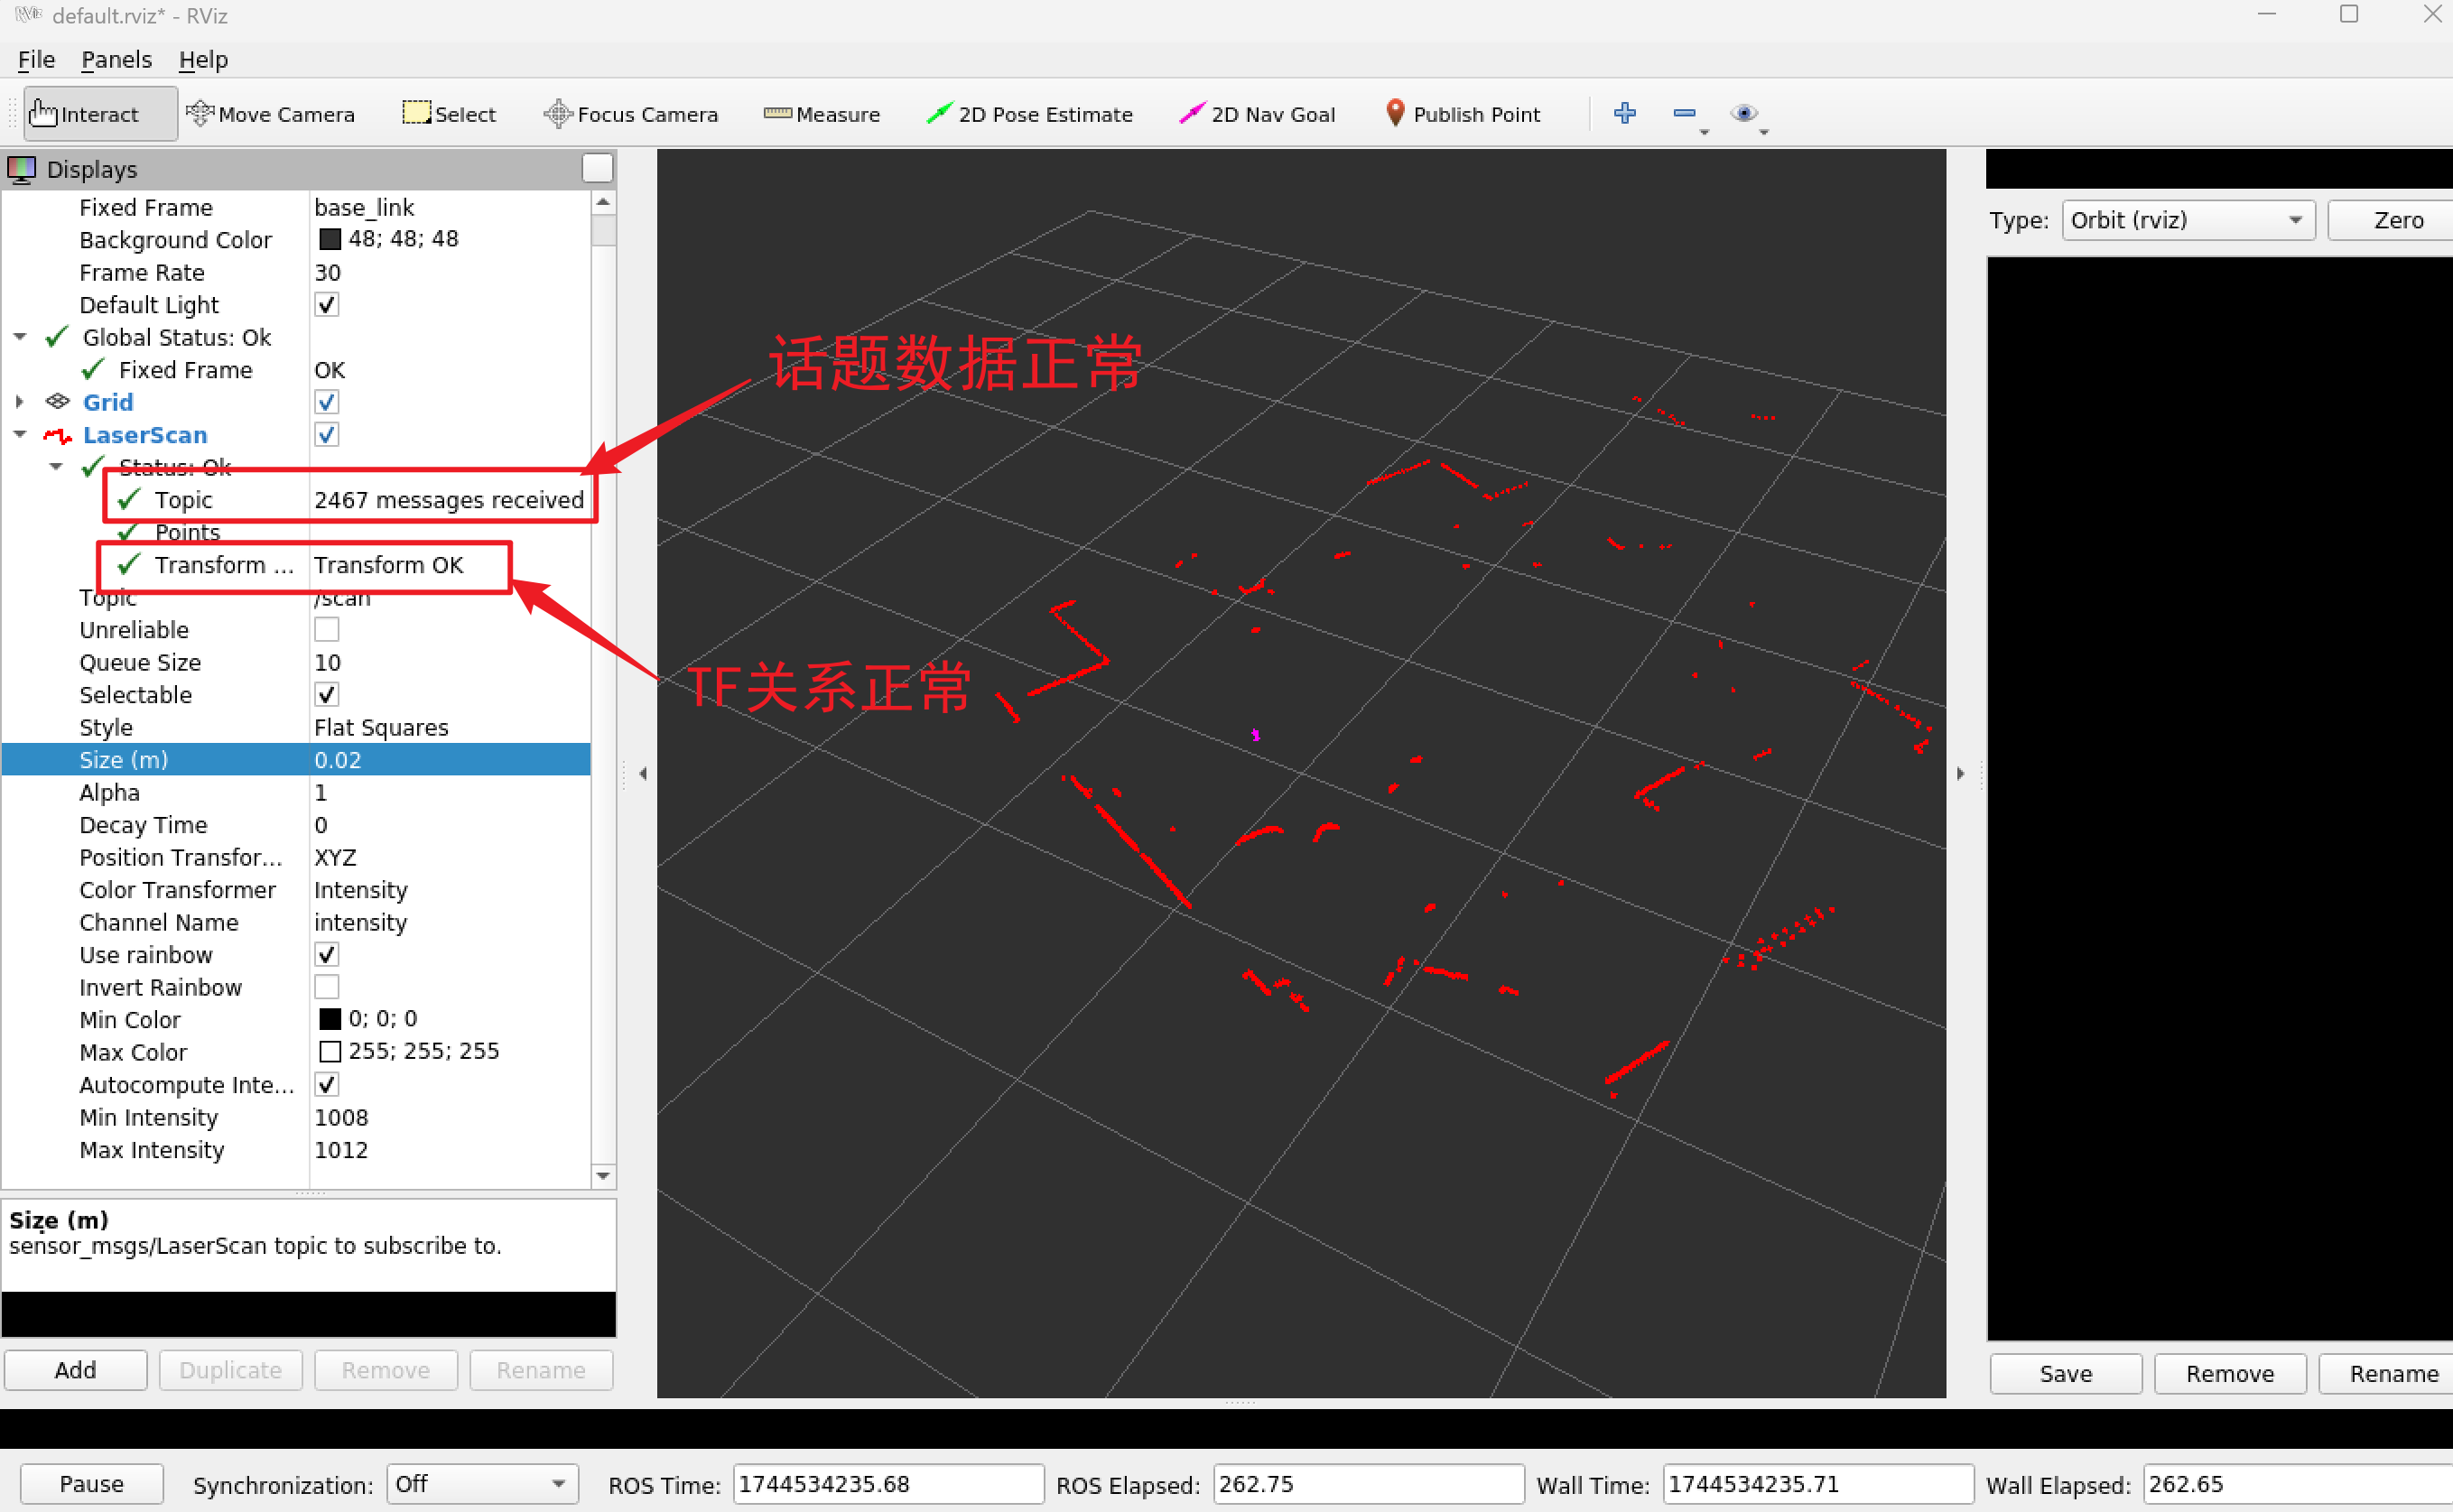Select the 2D Pose Estimate tool

tap(1029, 113)
